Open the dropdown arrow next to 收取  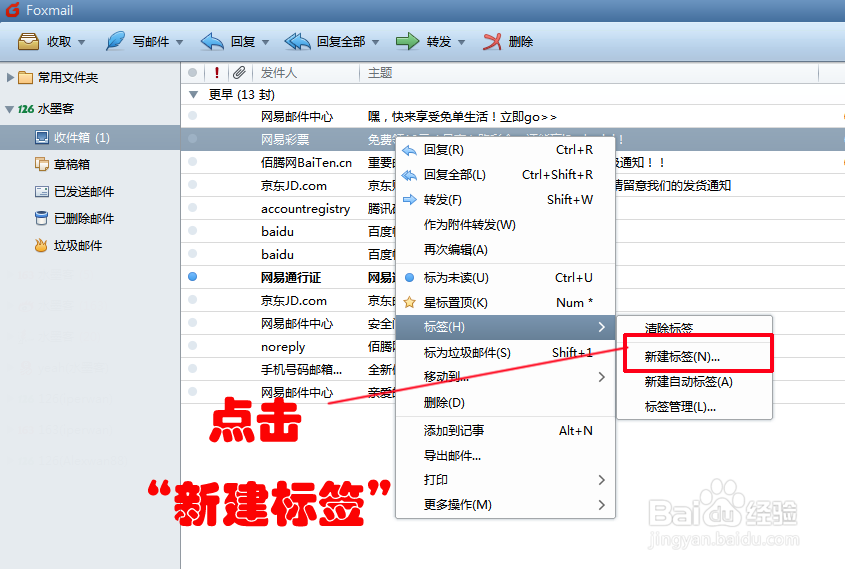pos(81,42)
